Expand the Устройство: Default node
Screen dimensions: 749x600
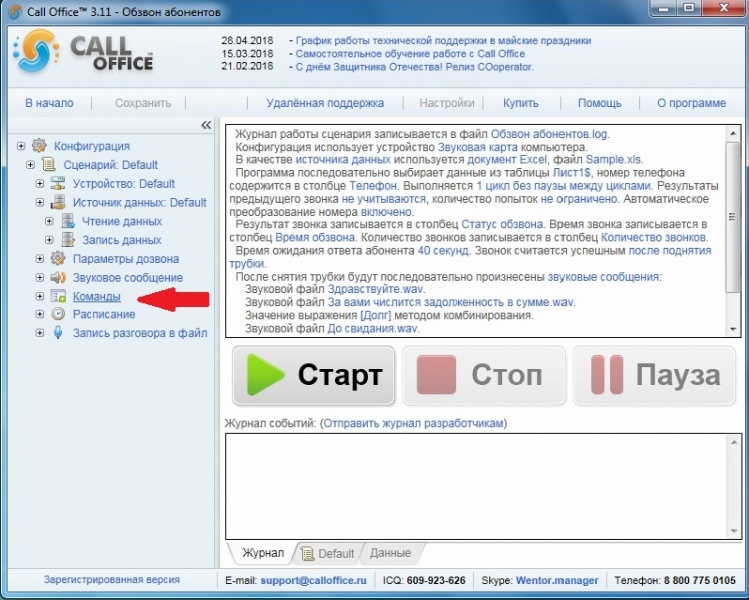tap(40, 183)
